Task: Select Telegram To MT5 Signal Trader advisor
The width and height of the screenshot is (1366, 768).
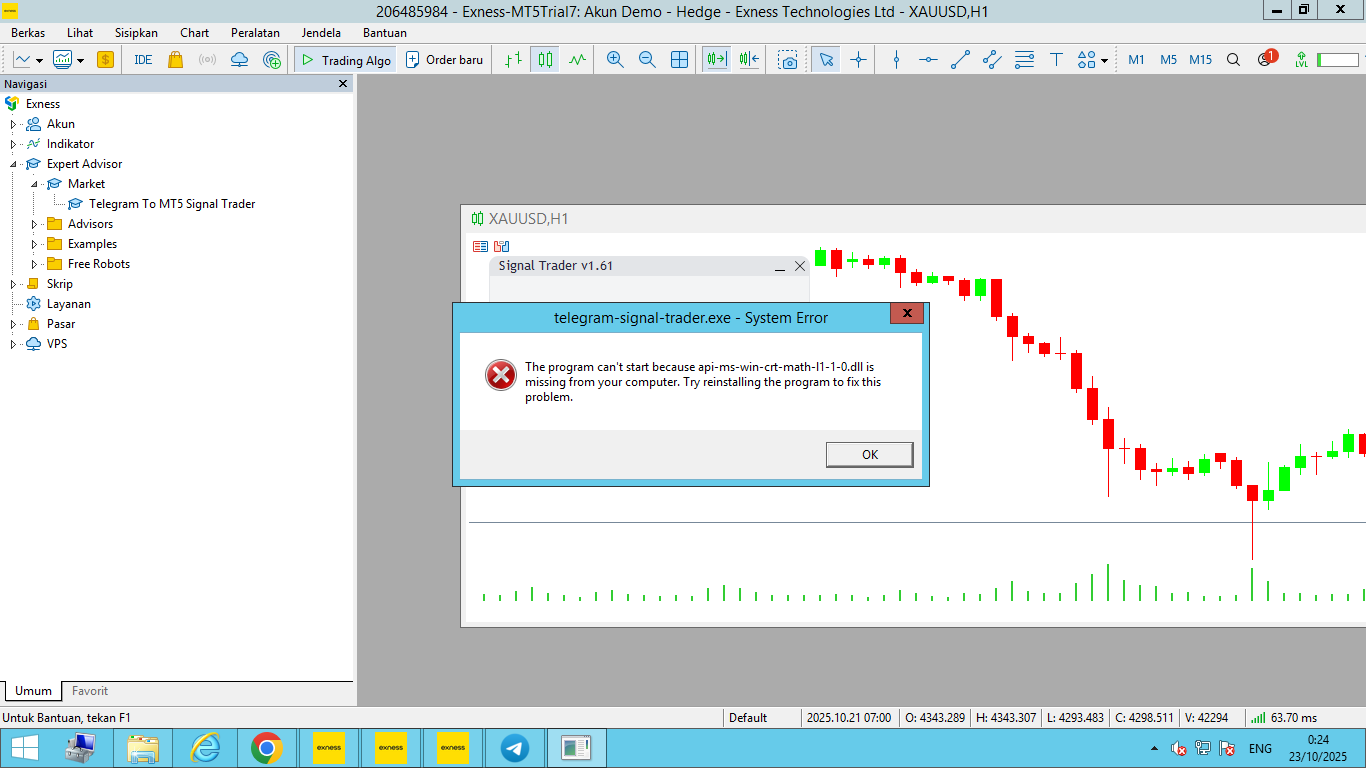Action: [x=172, y=204]
